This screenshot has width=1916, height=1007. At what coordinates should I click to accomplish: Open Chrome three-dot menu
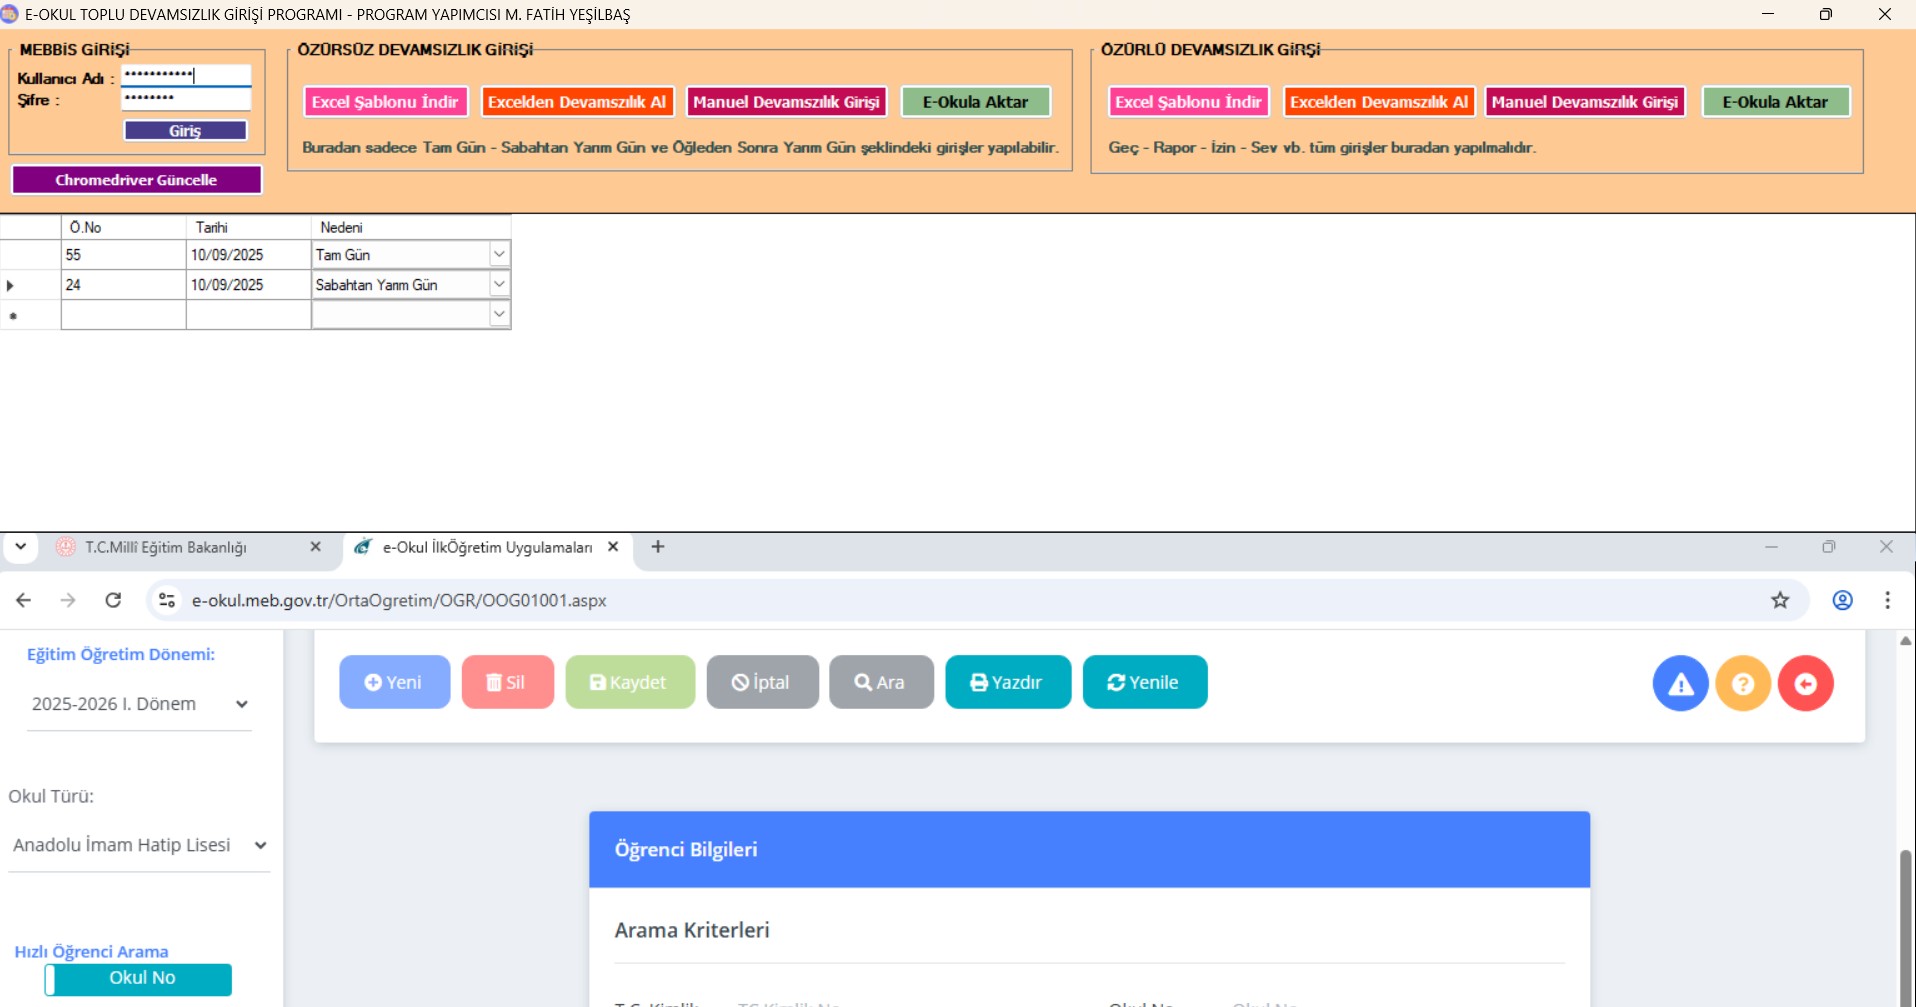pos(1887,600)
